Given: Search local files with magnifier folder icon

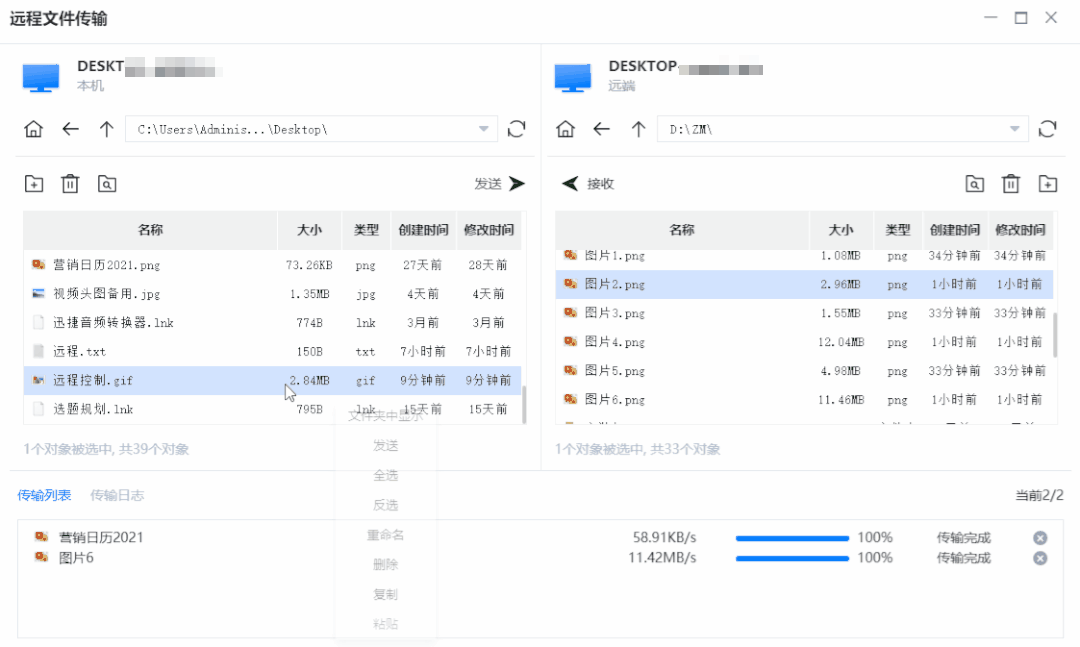Looking at the screenshot, I should [107, 184].
